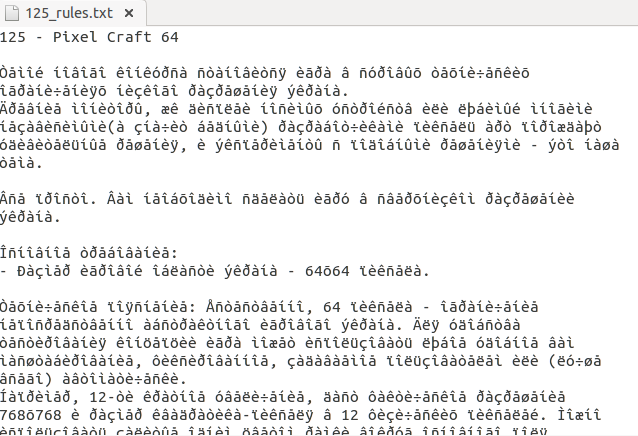Click the '12-òè' text near the bottom

pos(111,397)
